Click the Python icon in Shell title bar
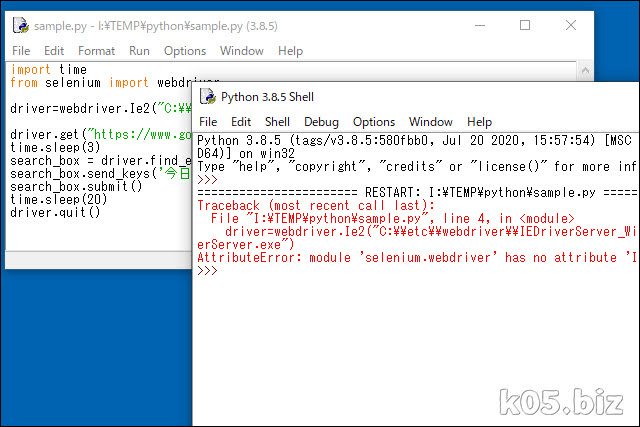This screenshot has height=427, width=640. click(208, 97)
